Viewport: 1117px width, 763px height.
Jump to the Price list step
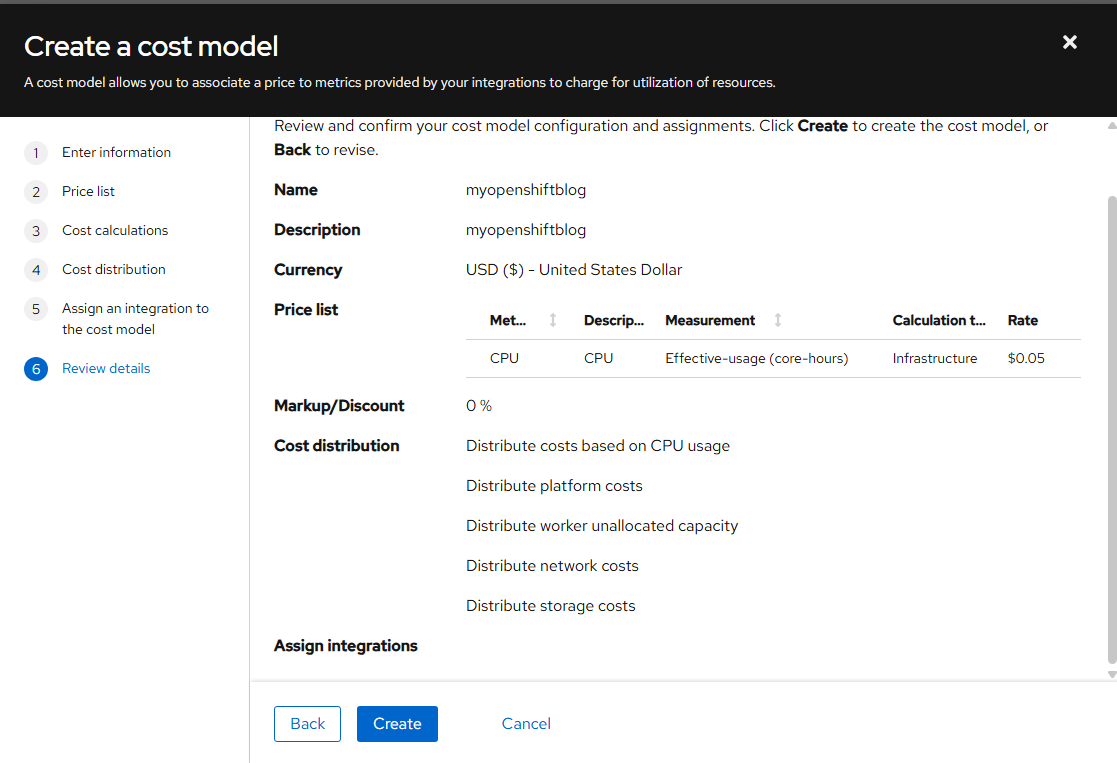pos(88,191)
